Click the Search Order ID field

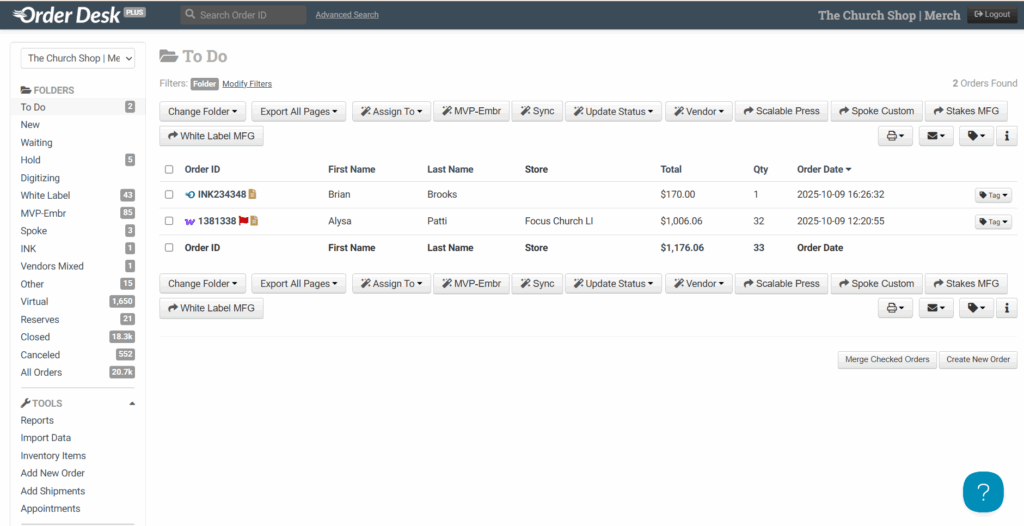click(244, 15)
